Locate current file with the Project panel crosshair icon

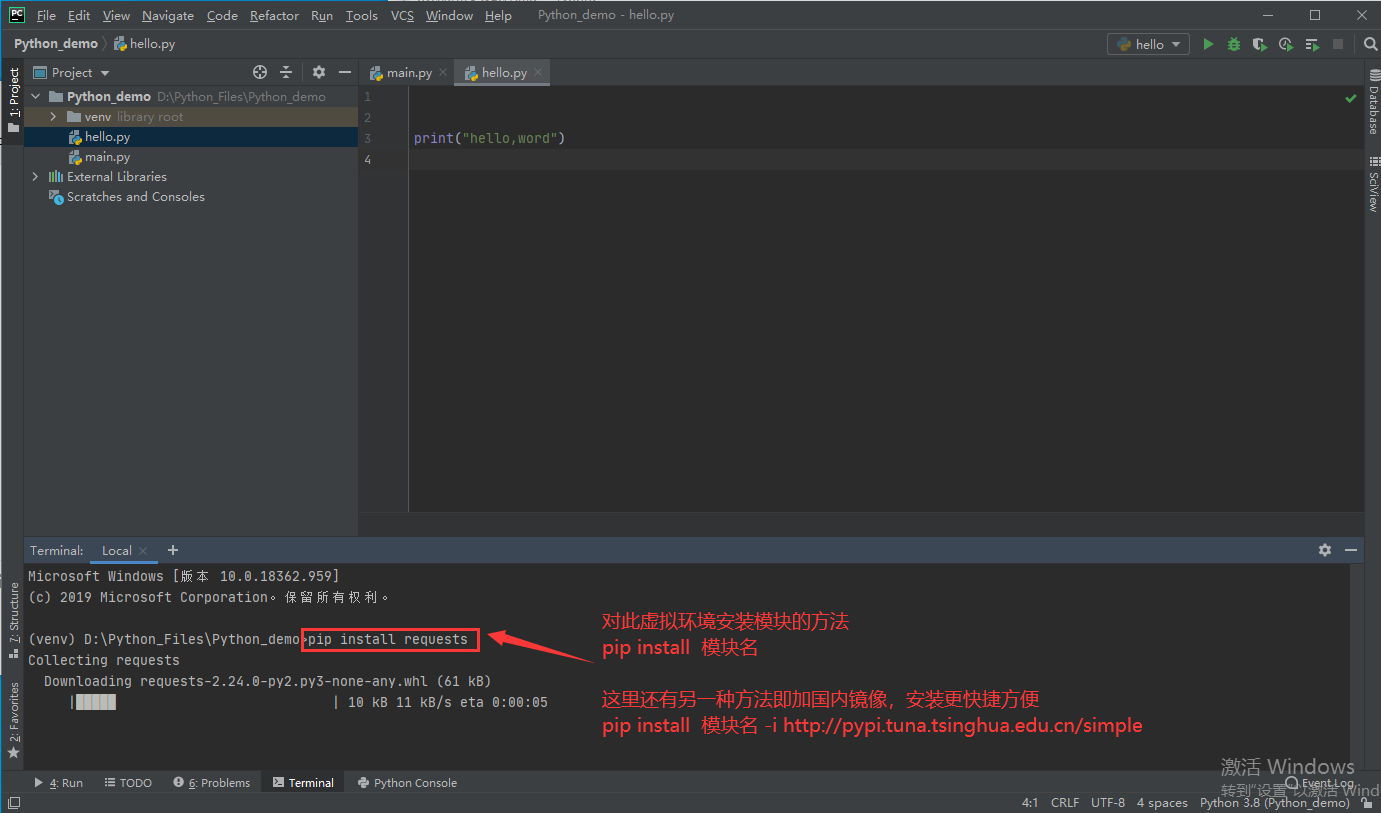pyautogui.click(x=260, y=72)
